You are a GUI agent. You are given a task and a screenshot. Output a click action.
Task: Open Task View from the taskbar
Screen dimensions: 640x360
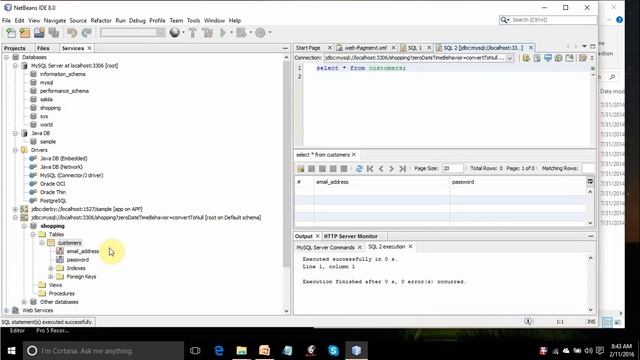point(195,351)
